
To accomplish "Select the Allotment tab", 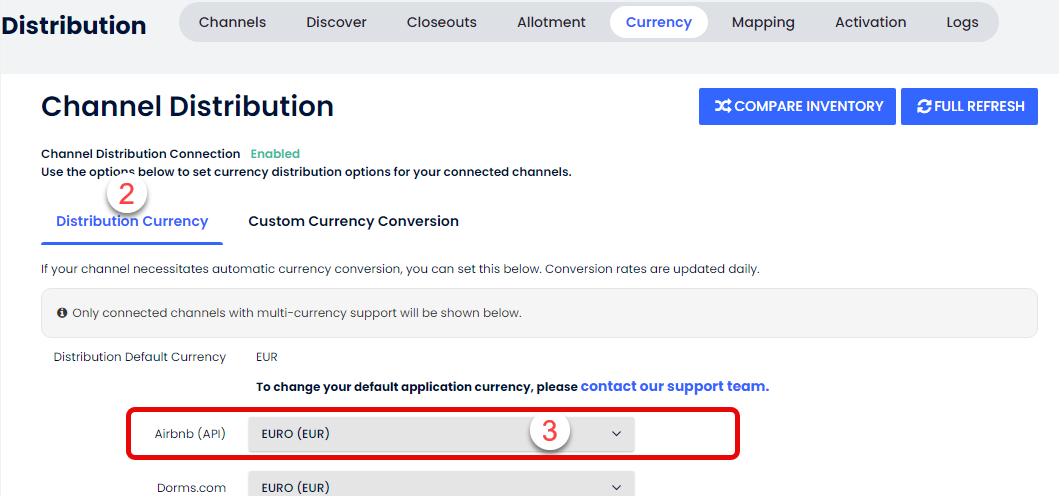I will point(551,22).
